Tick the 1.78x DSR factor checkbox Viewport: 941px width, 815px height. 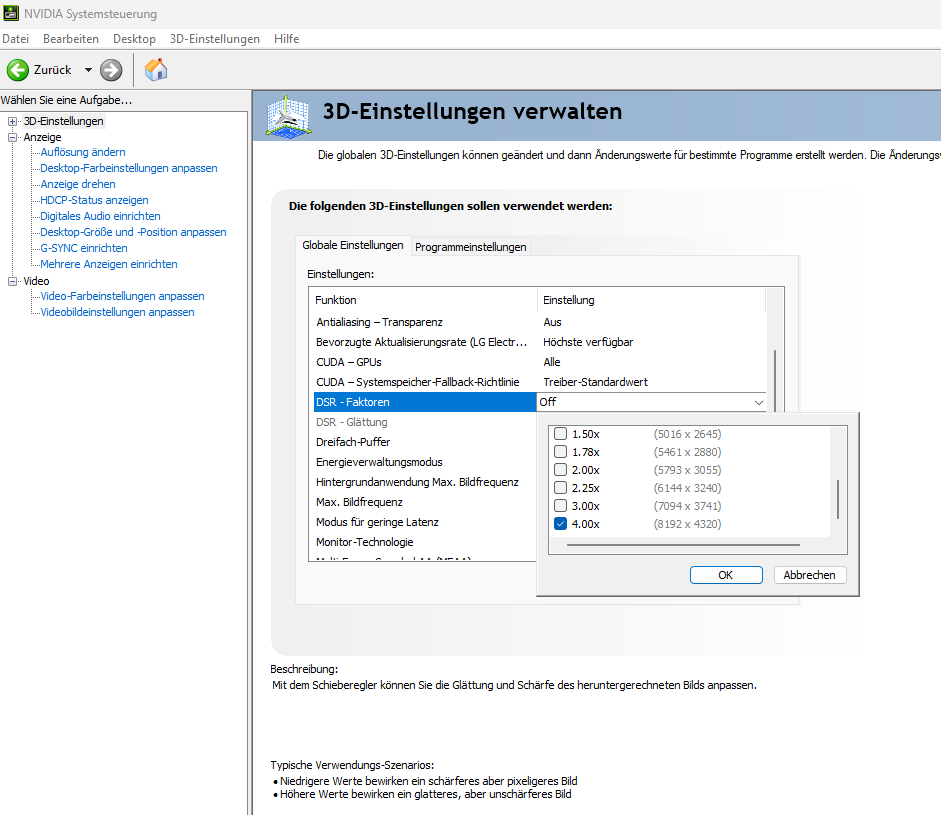tap(560, 451)
